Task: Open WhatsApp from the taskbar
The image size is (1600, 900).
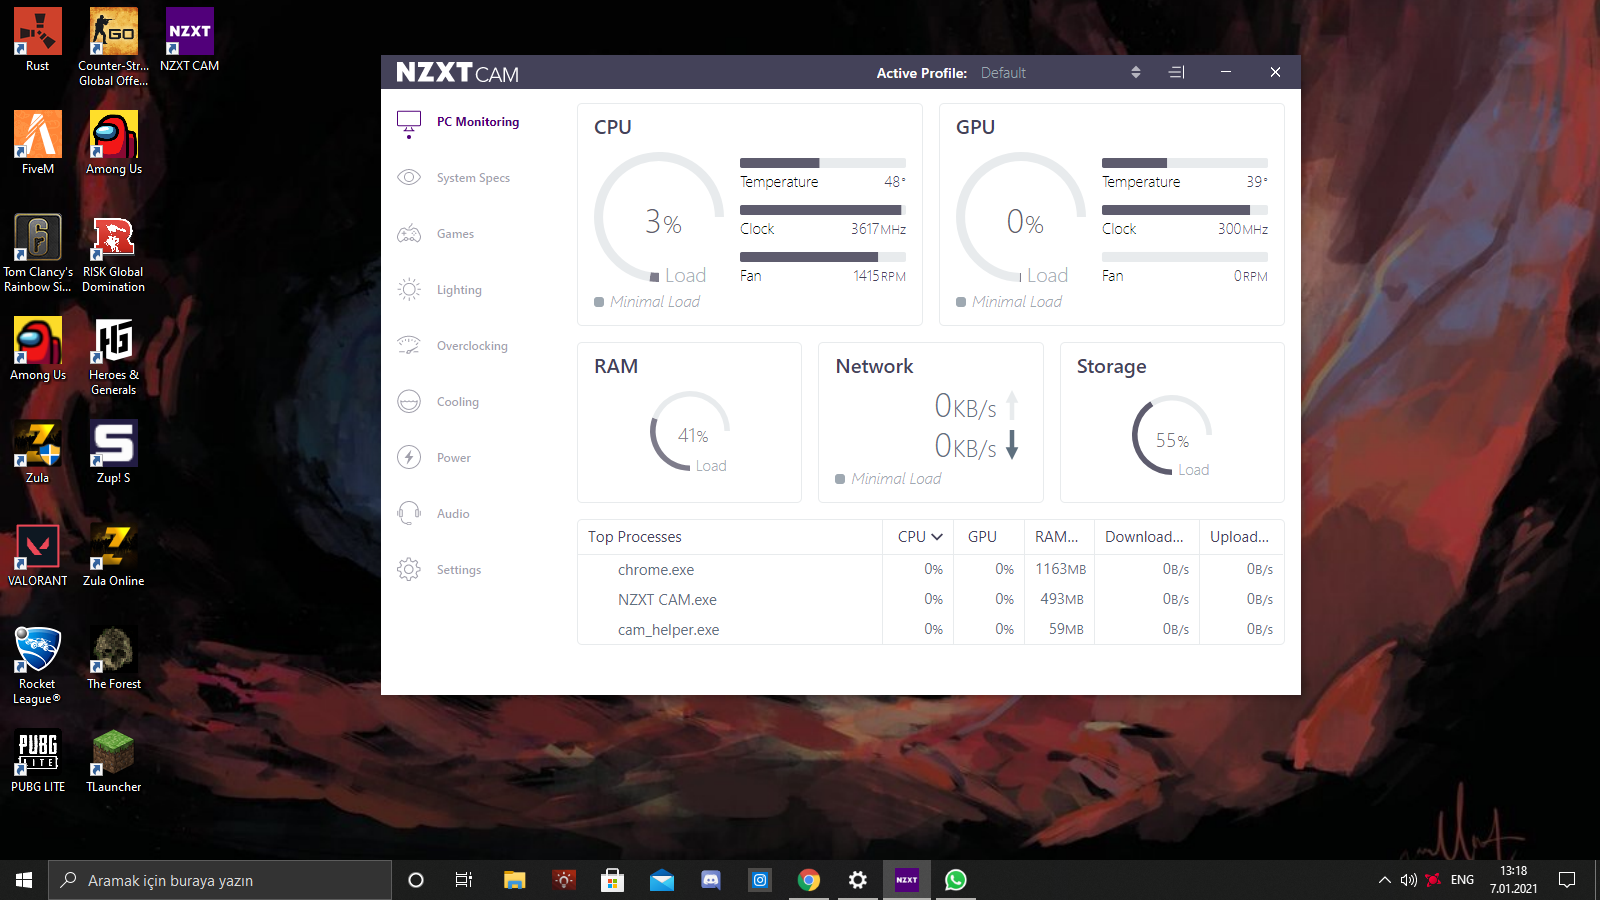Action: (x=956, y=880)
